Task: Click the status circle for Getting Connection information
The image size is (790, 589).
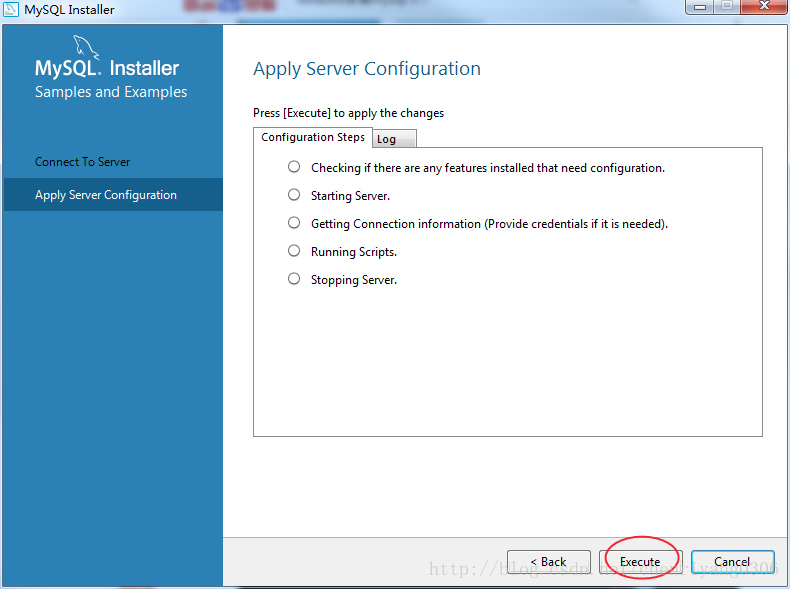Action: [x=294, y=223]
